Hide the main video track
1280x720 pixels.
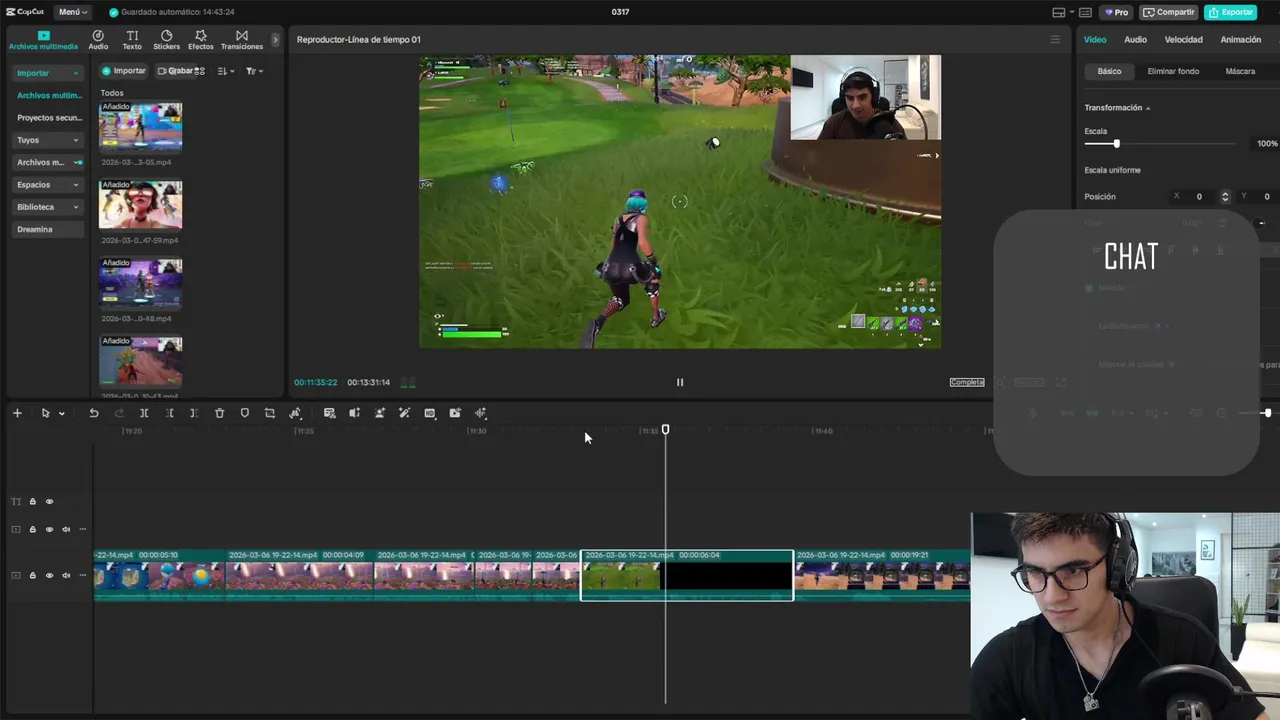(49, 575)
